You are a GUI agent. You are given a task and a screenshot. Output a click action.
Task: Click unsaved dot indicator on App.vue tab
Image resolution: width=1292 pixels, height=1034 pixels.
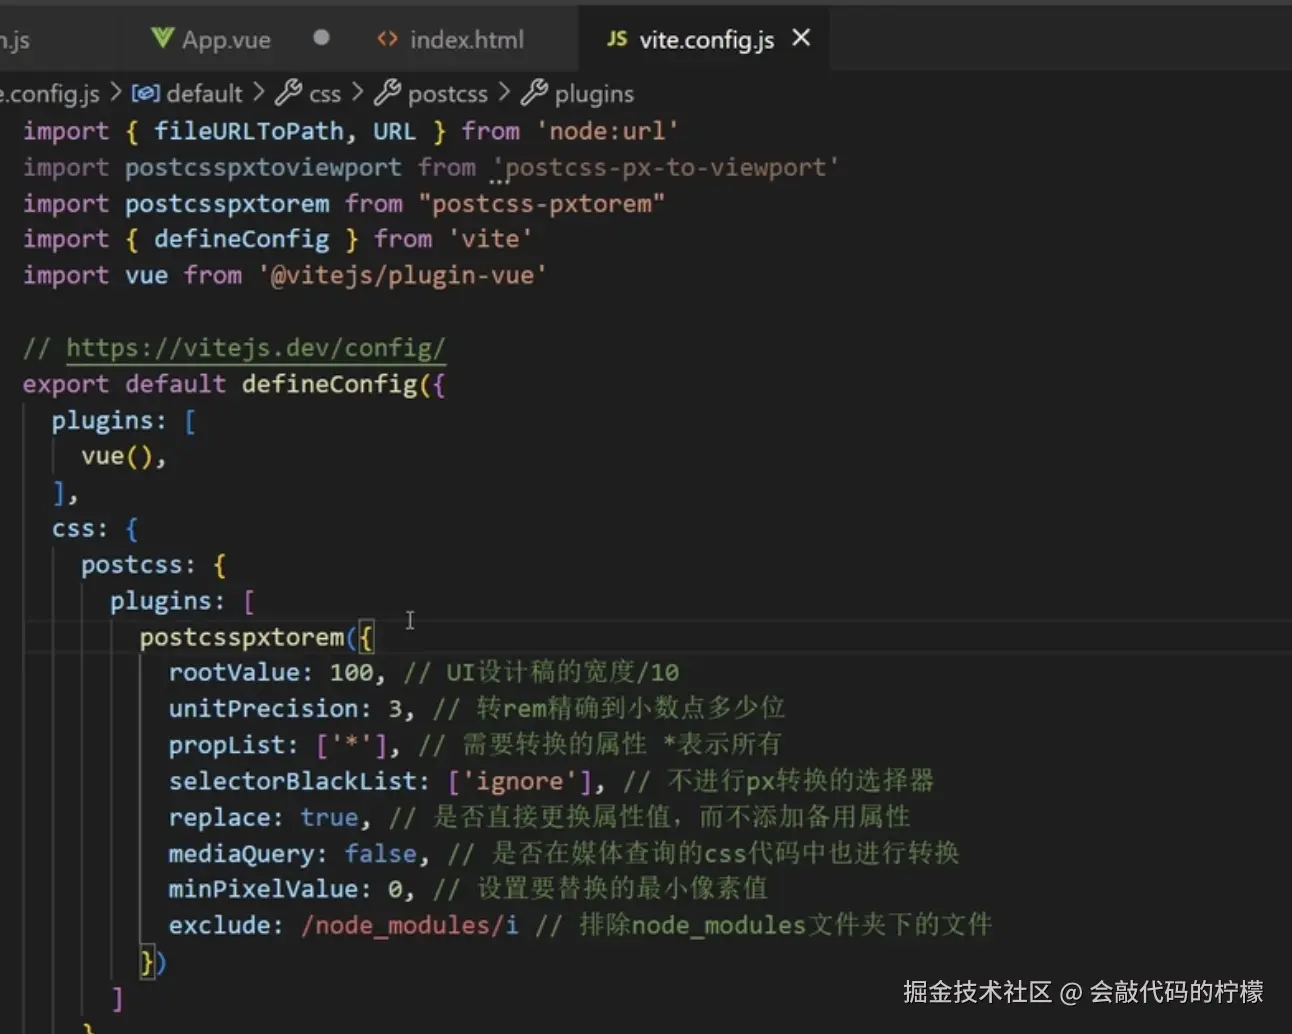(x=321, y=38)
